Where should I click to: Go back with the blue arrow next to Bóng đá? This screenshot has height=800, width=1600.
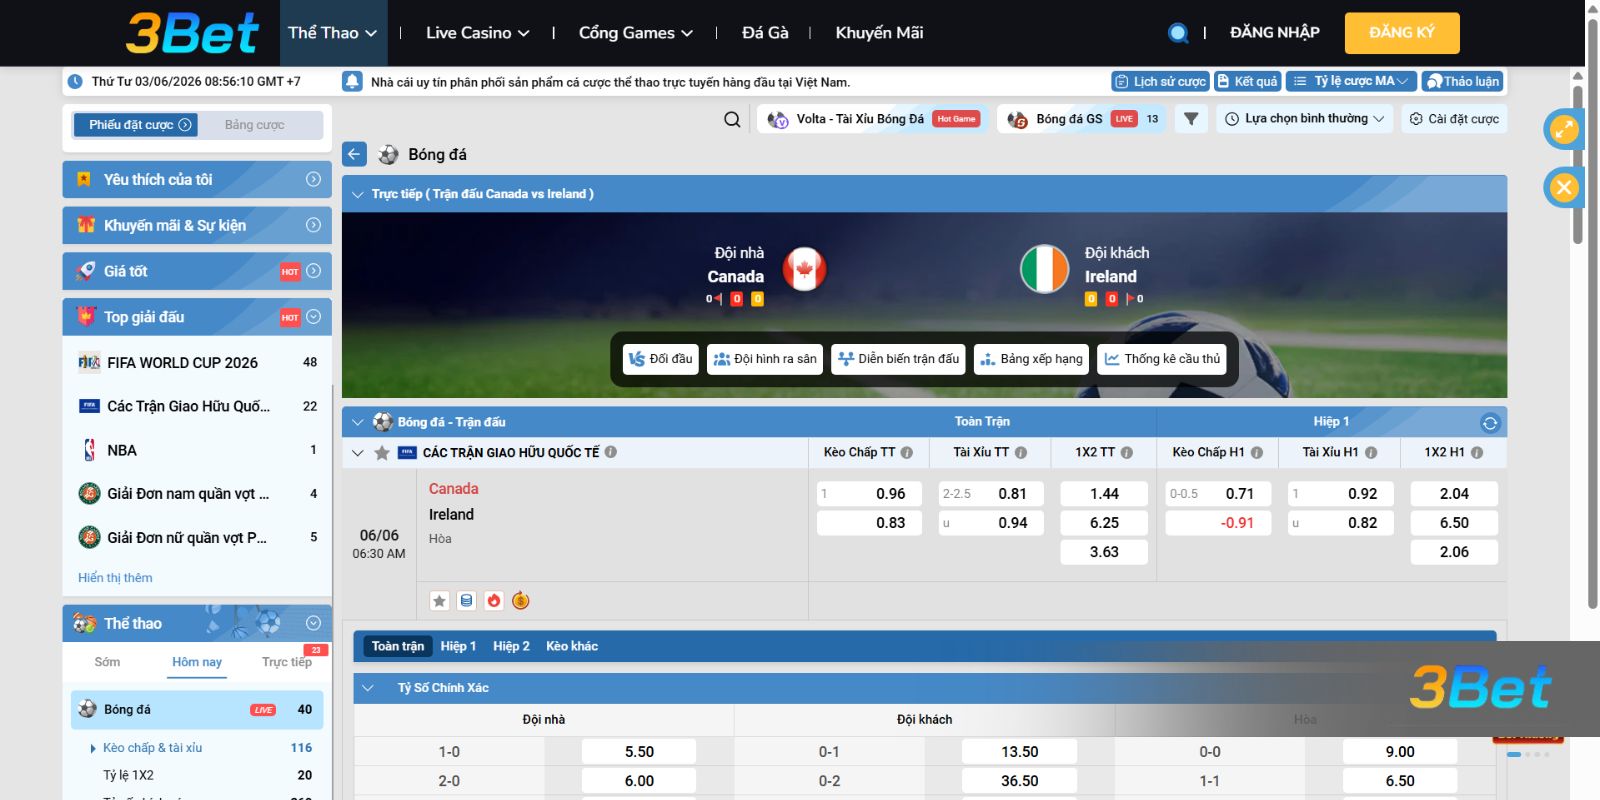tap(355, 154)
